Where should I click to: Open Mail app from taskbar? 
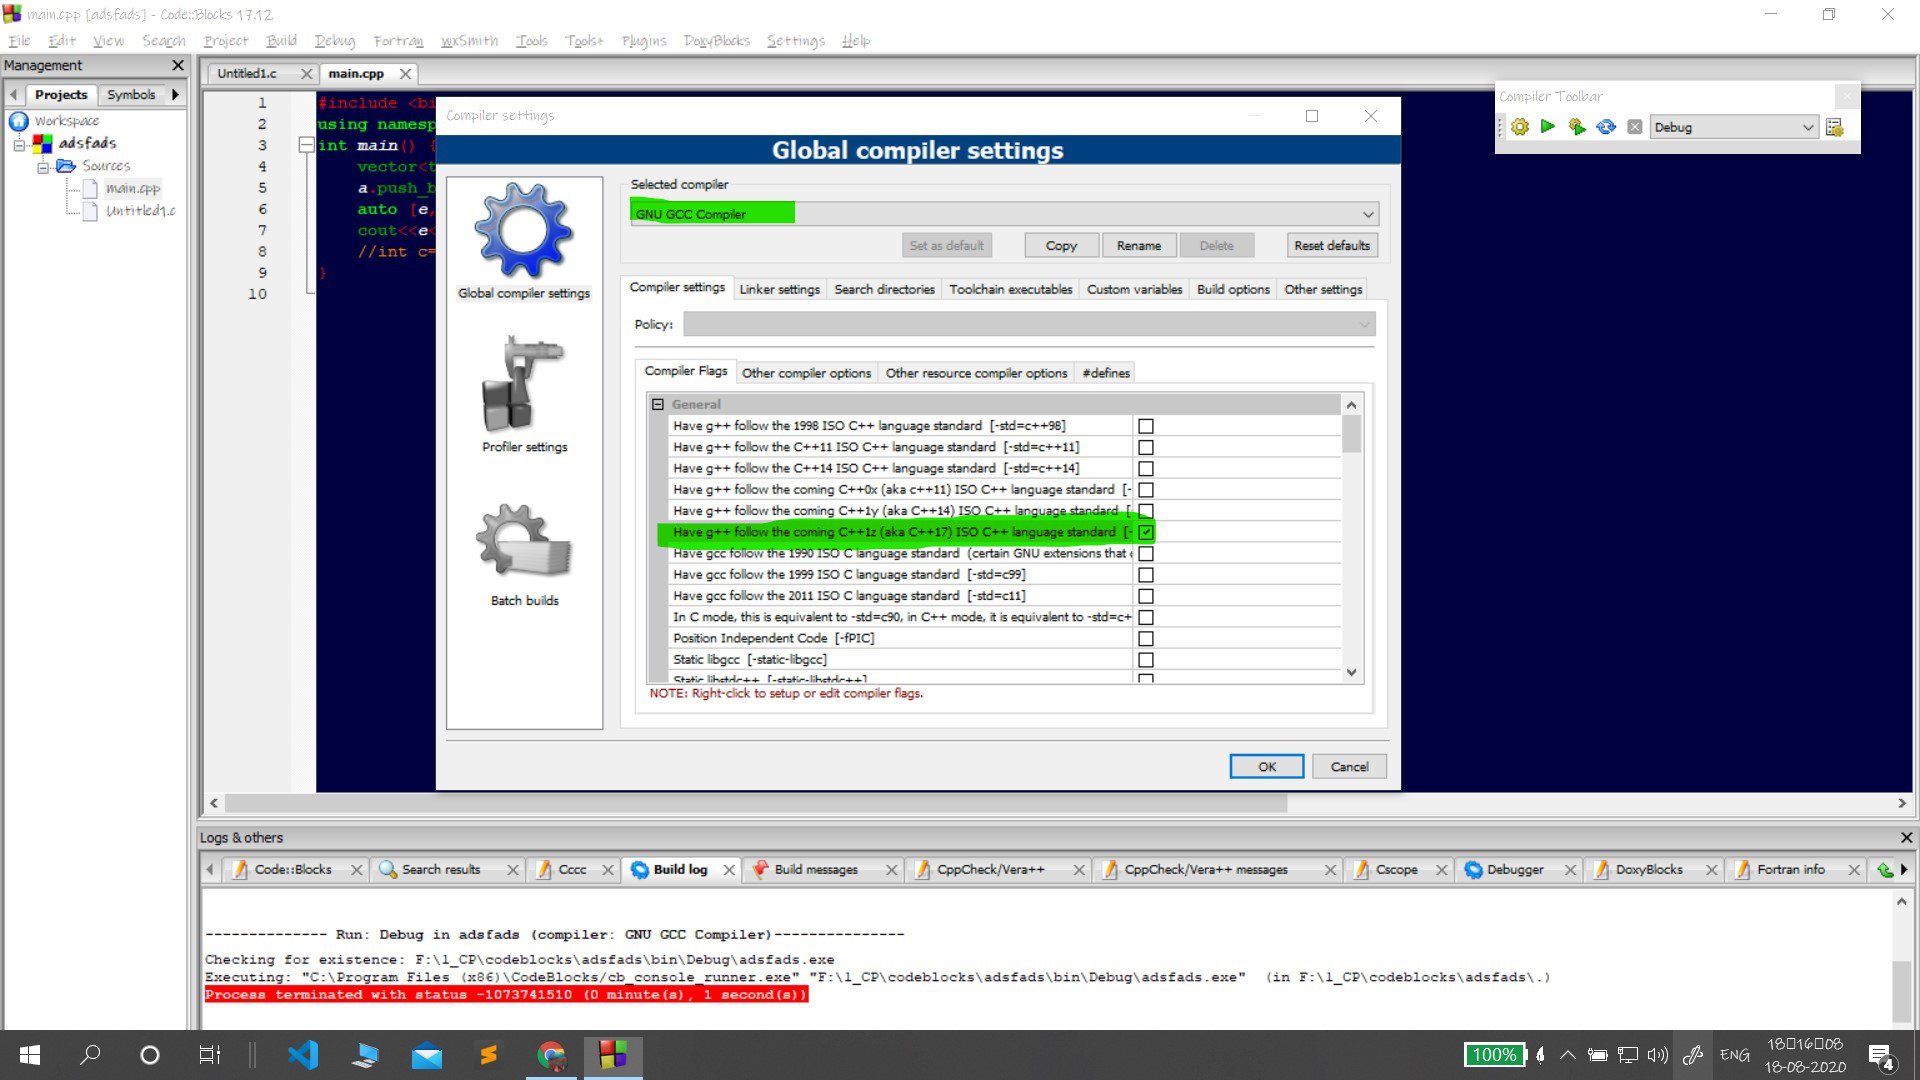pyautogui.click(x=427, y=1055)
